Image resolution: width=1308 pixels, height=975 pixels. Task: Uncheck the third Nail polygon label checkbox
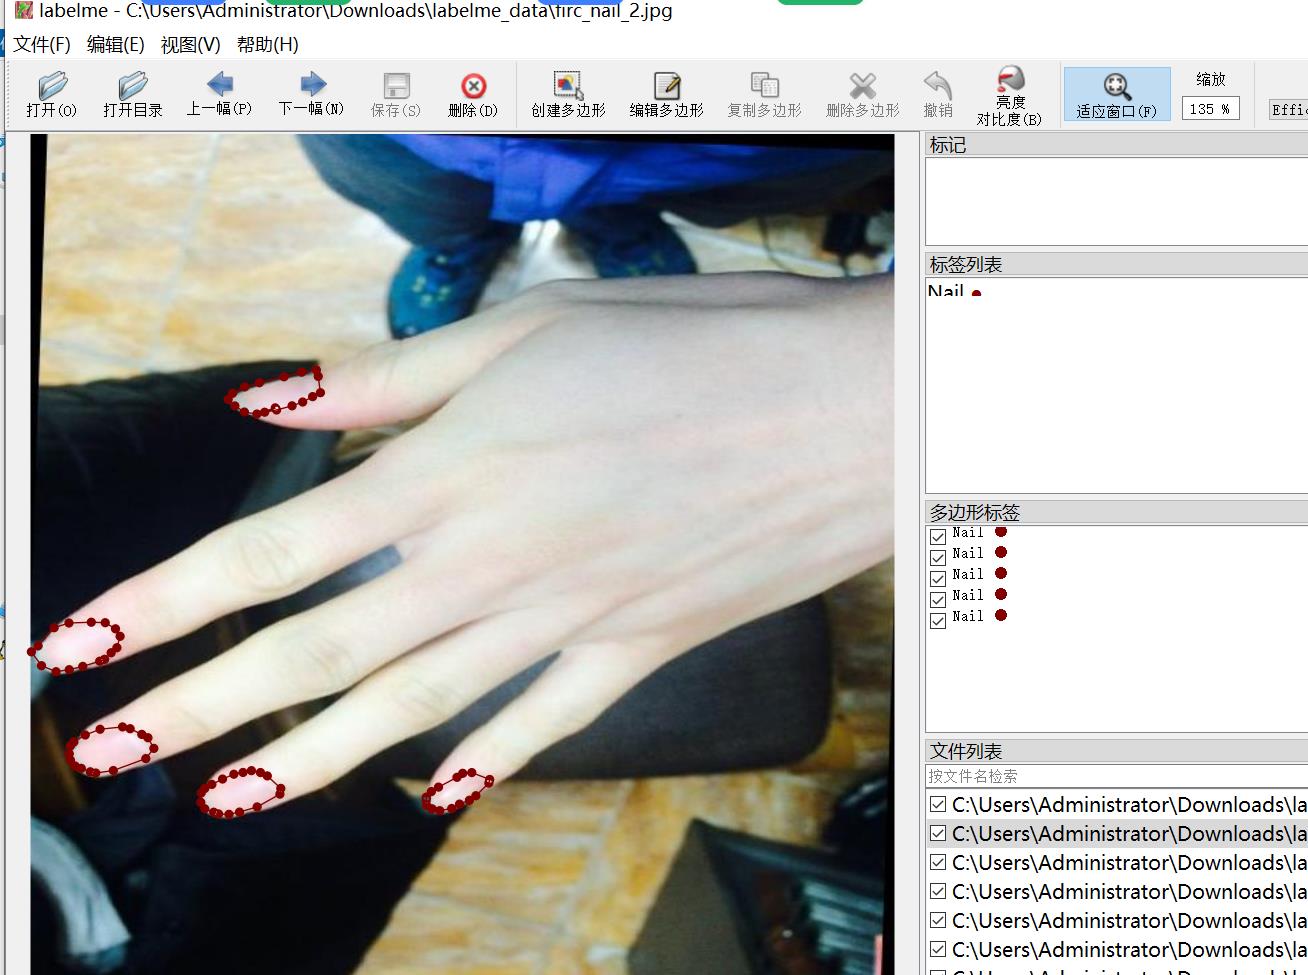pos(938,578)
